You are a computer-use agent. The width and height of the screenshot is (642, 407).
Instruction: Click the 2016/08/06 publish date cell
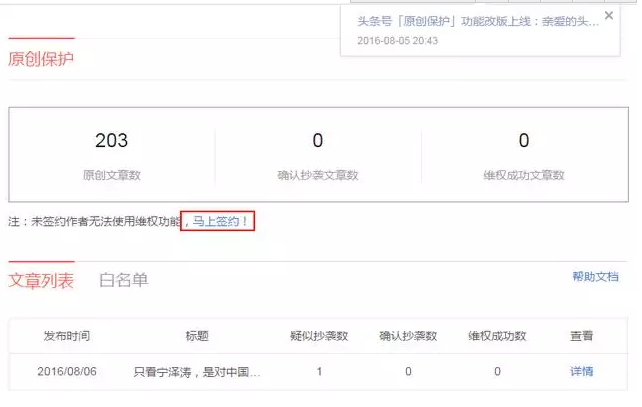click(66, 372)
